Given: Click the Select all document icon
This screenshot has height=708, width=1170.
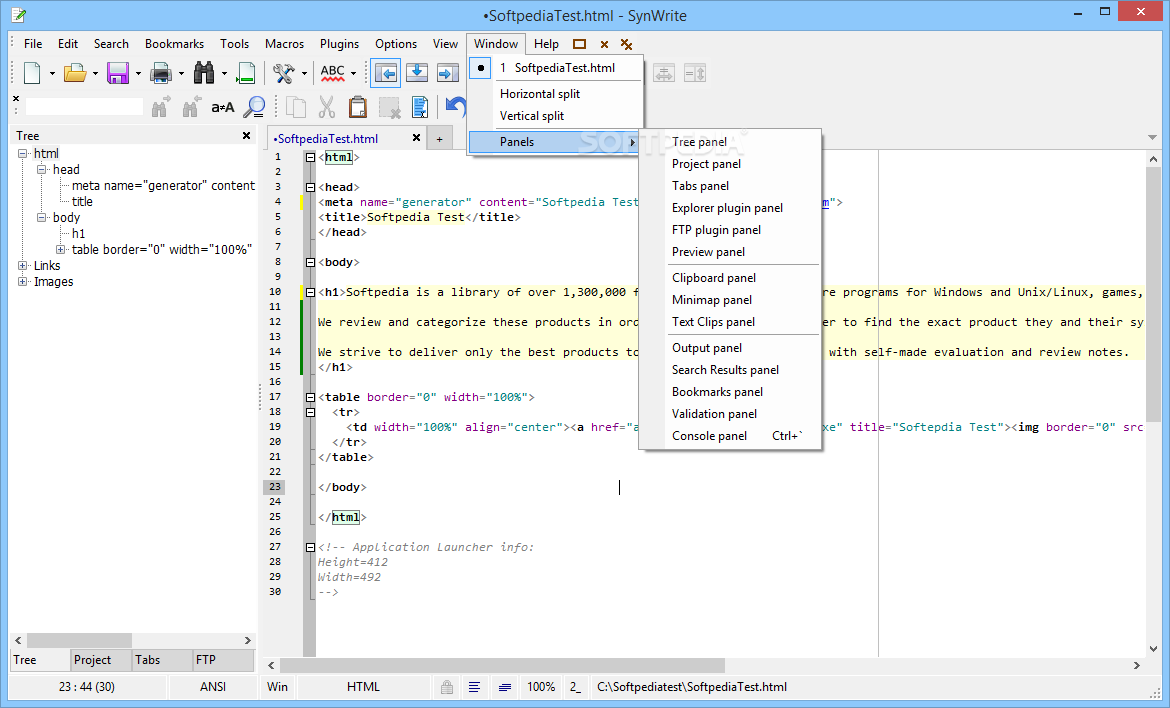Looking at the screenshot, I should point(420,107).
